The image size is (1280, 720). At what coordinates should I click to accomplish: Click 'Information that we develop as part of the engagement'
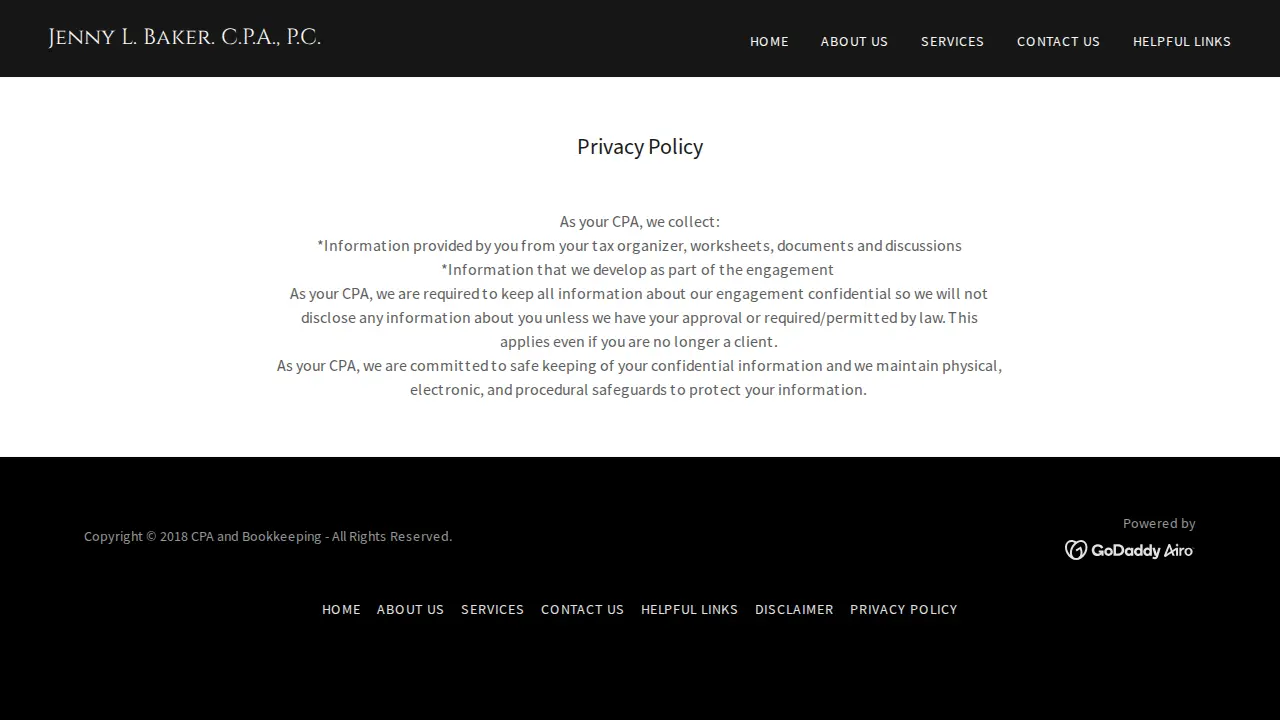click(638, 269)
